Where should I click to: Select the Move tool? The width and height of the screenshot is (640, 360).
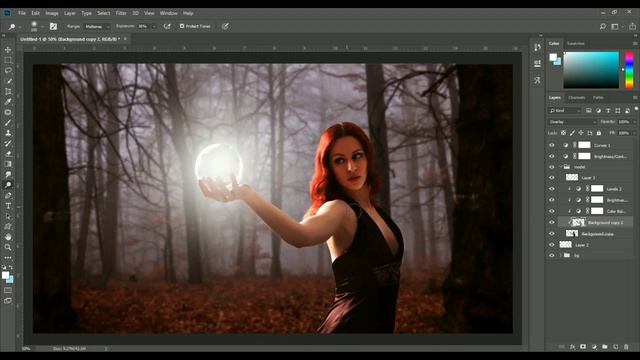[8, 50]
